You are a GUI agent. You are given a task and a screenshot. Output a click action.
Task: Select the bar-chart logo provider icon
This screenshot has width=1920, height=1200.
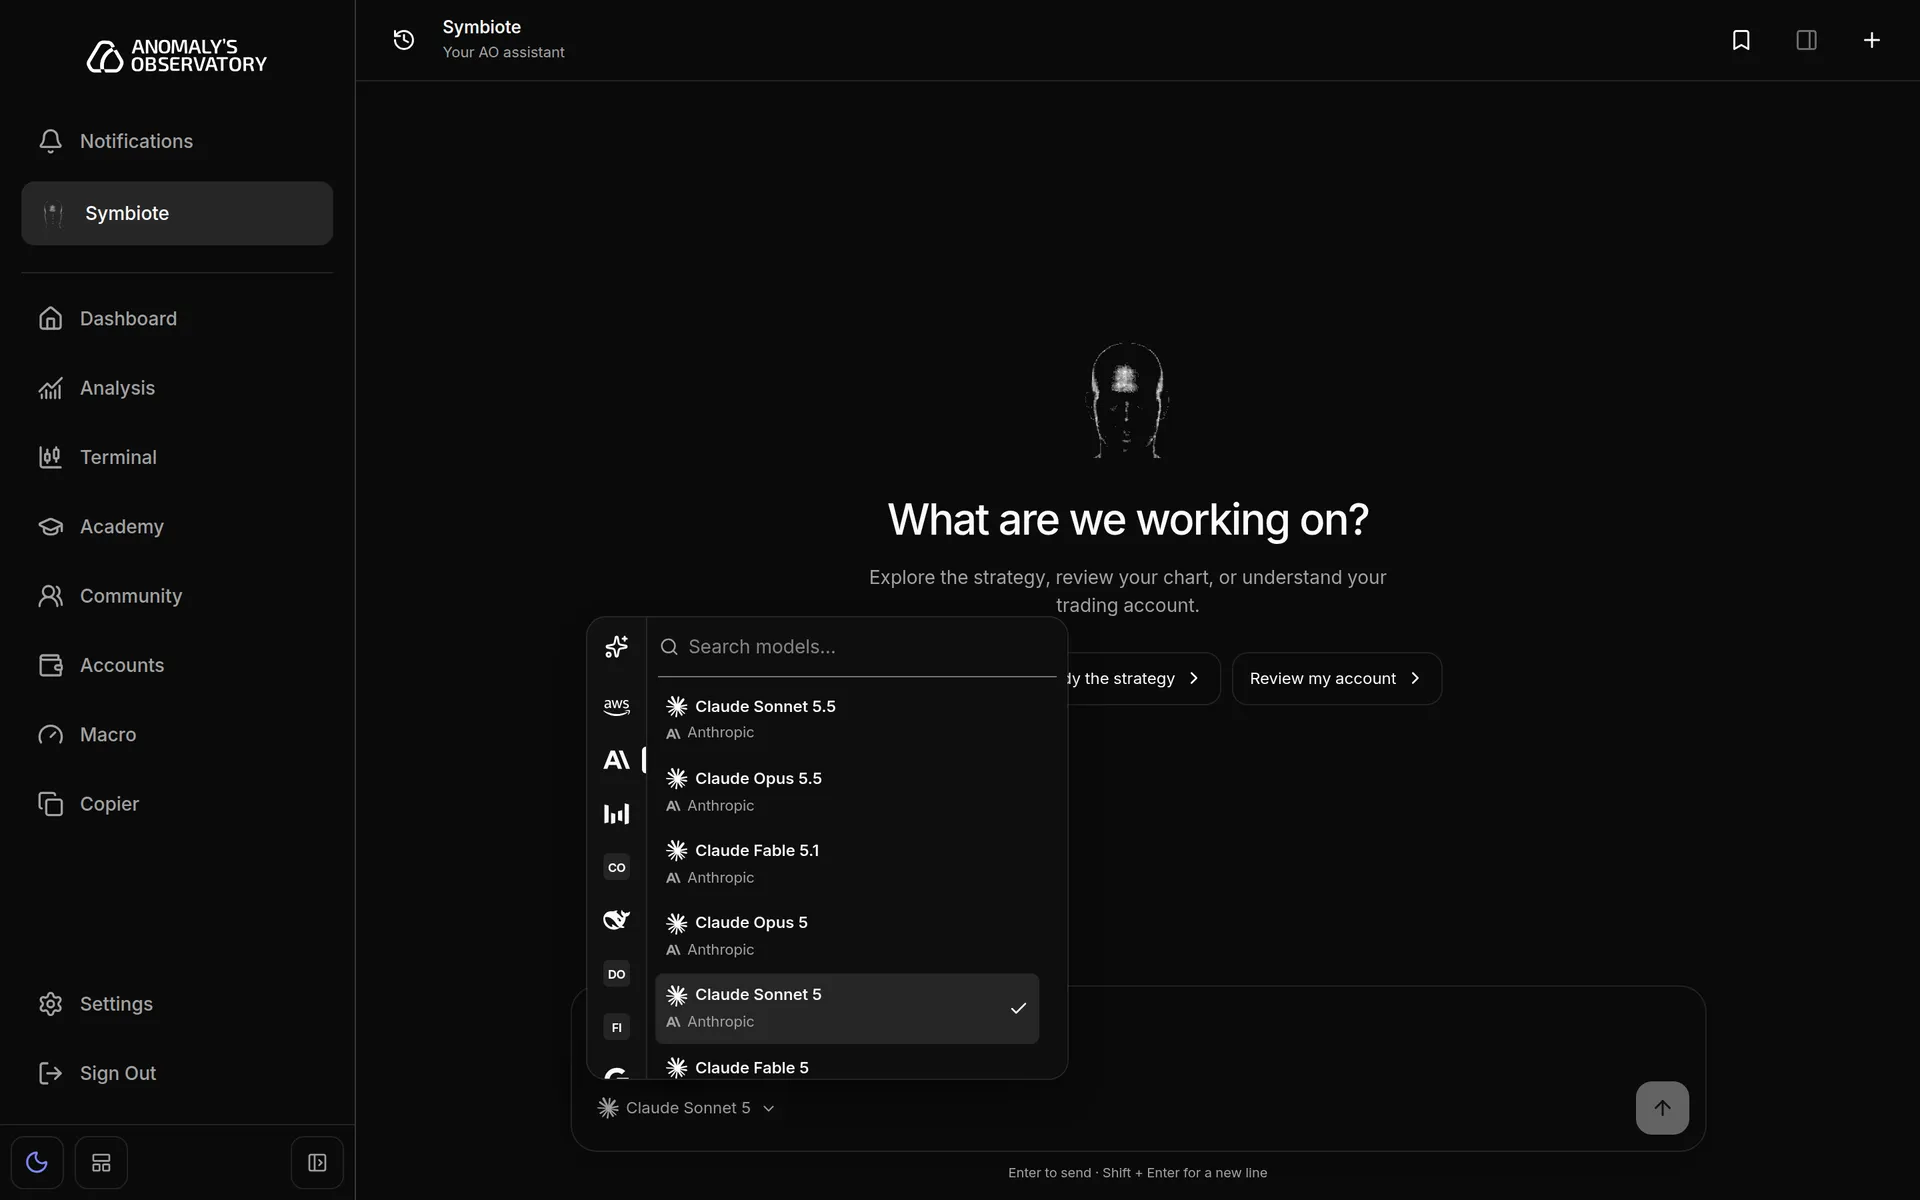tap(617, 814)
